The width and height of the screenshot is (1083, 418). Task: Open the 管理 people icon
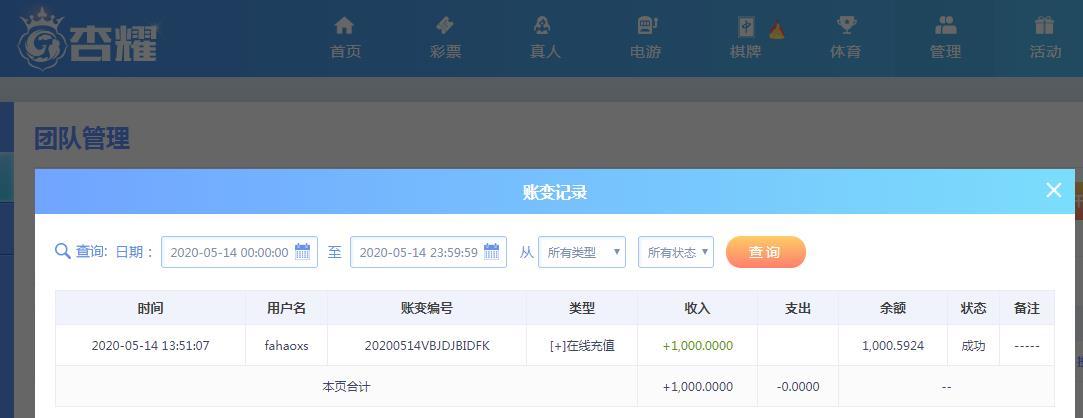tap(946, 26)
